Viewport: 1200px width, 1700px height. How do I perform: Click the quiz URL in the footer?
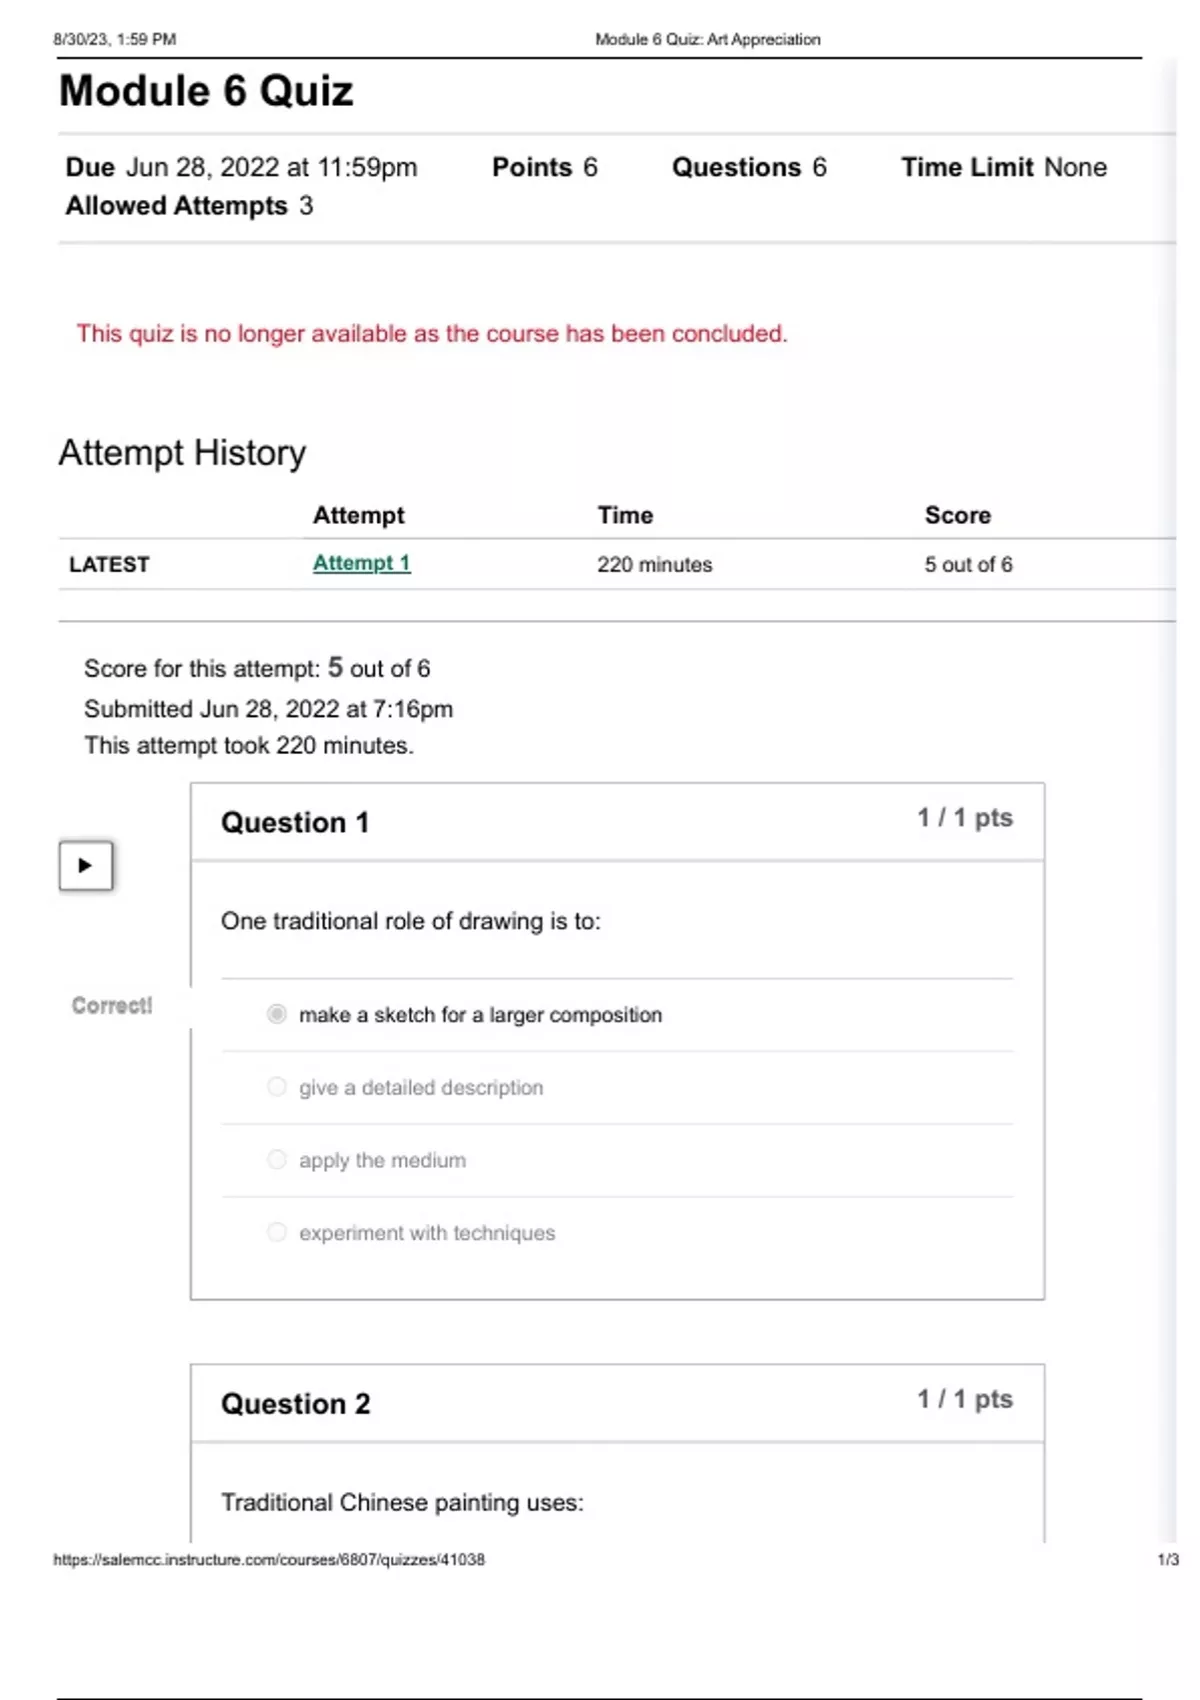pos(269,1559)
